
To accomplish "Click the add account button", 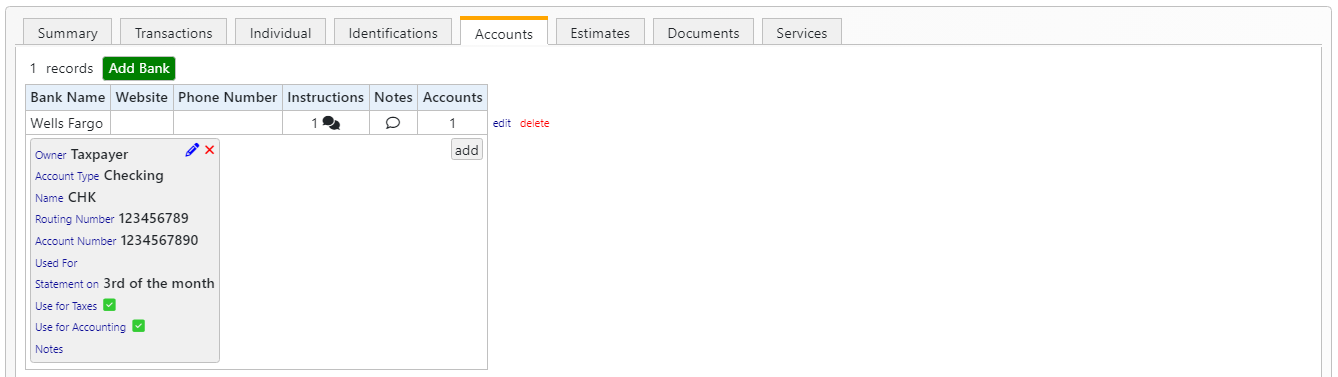I will (466, 150).
